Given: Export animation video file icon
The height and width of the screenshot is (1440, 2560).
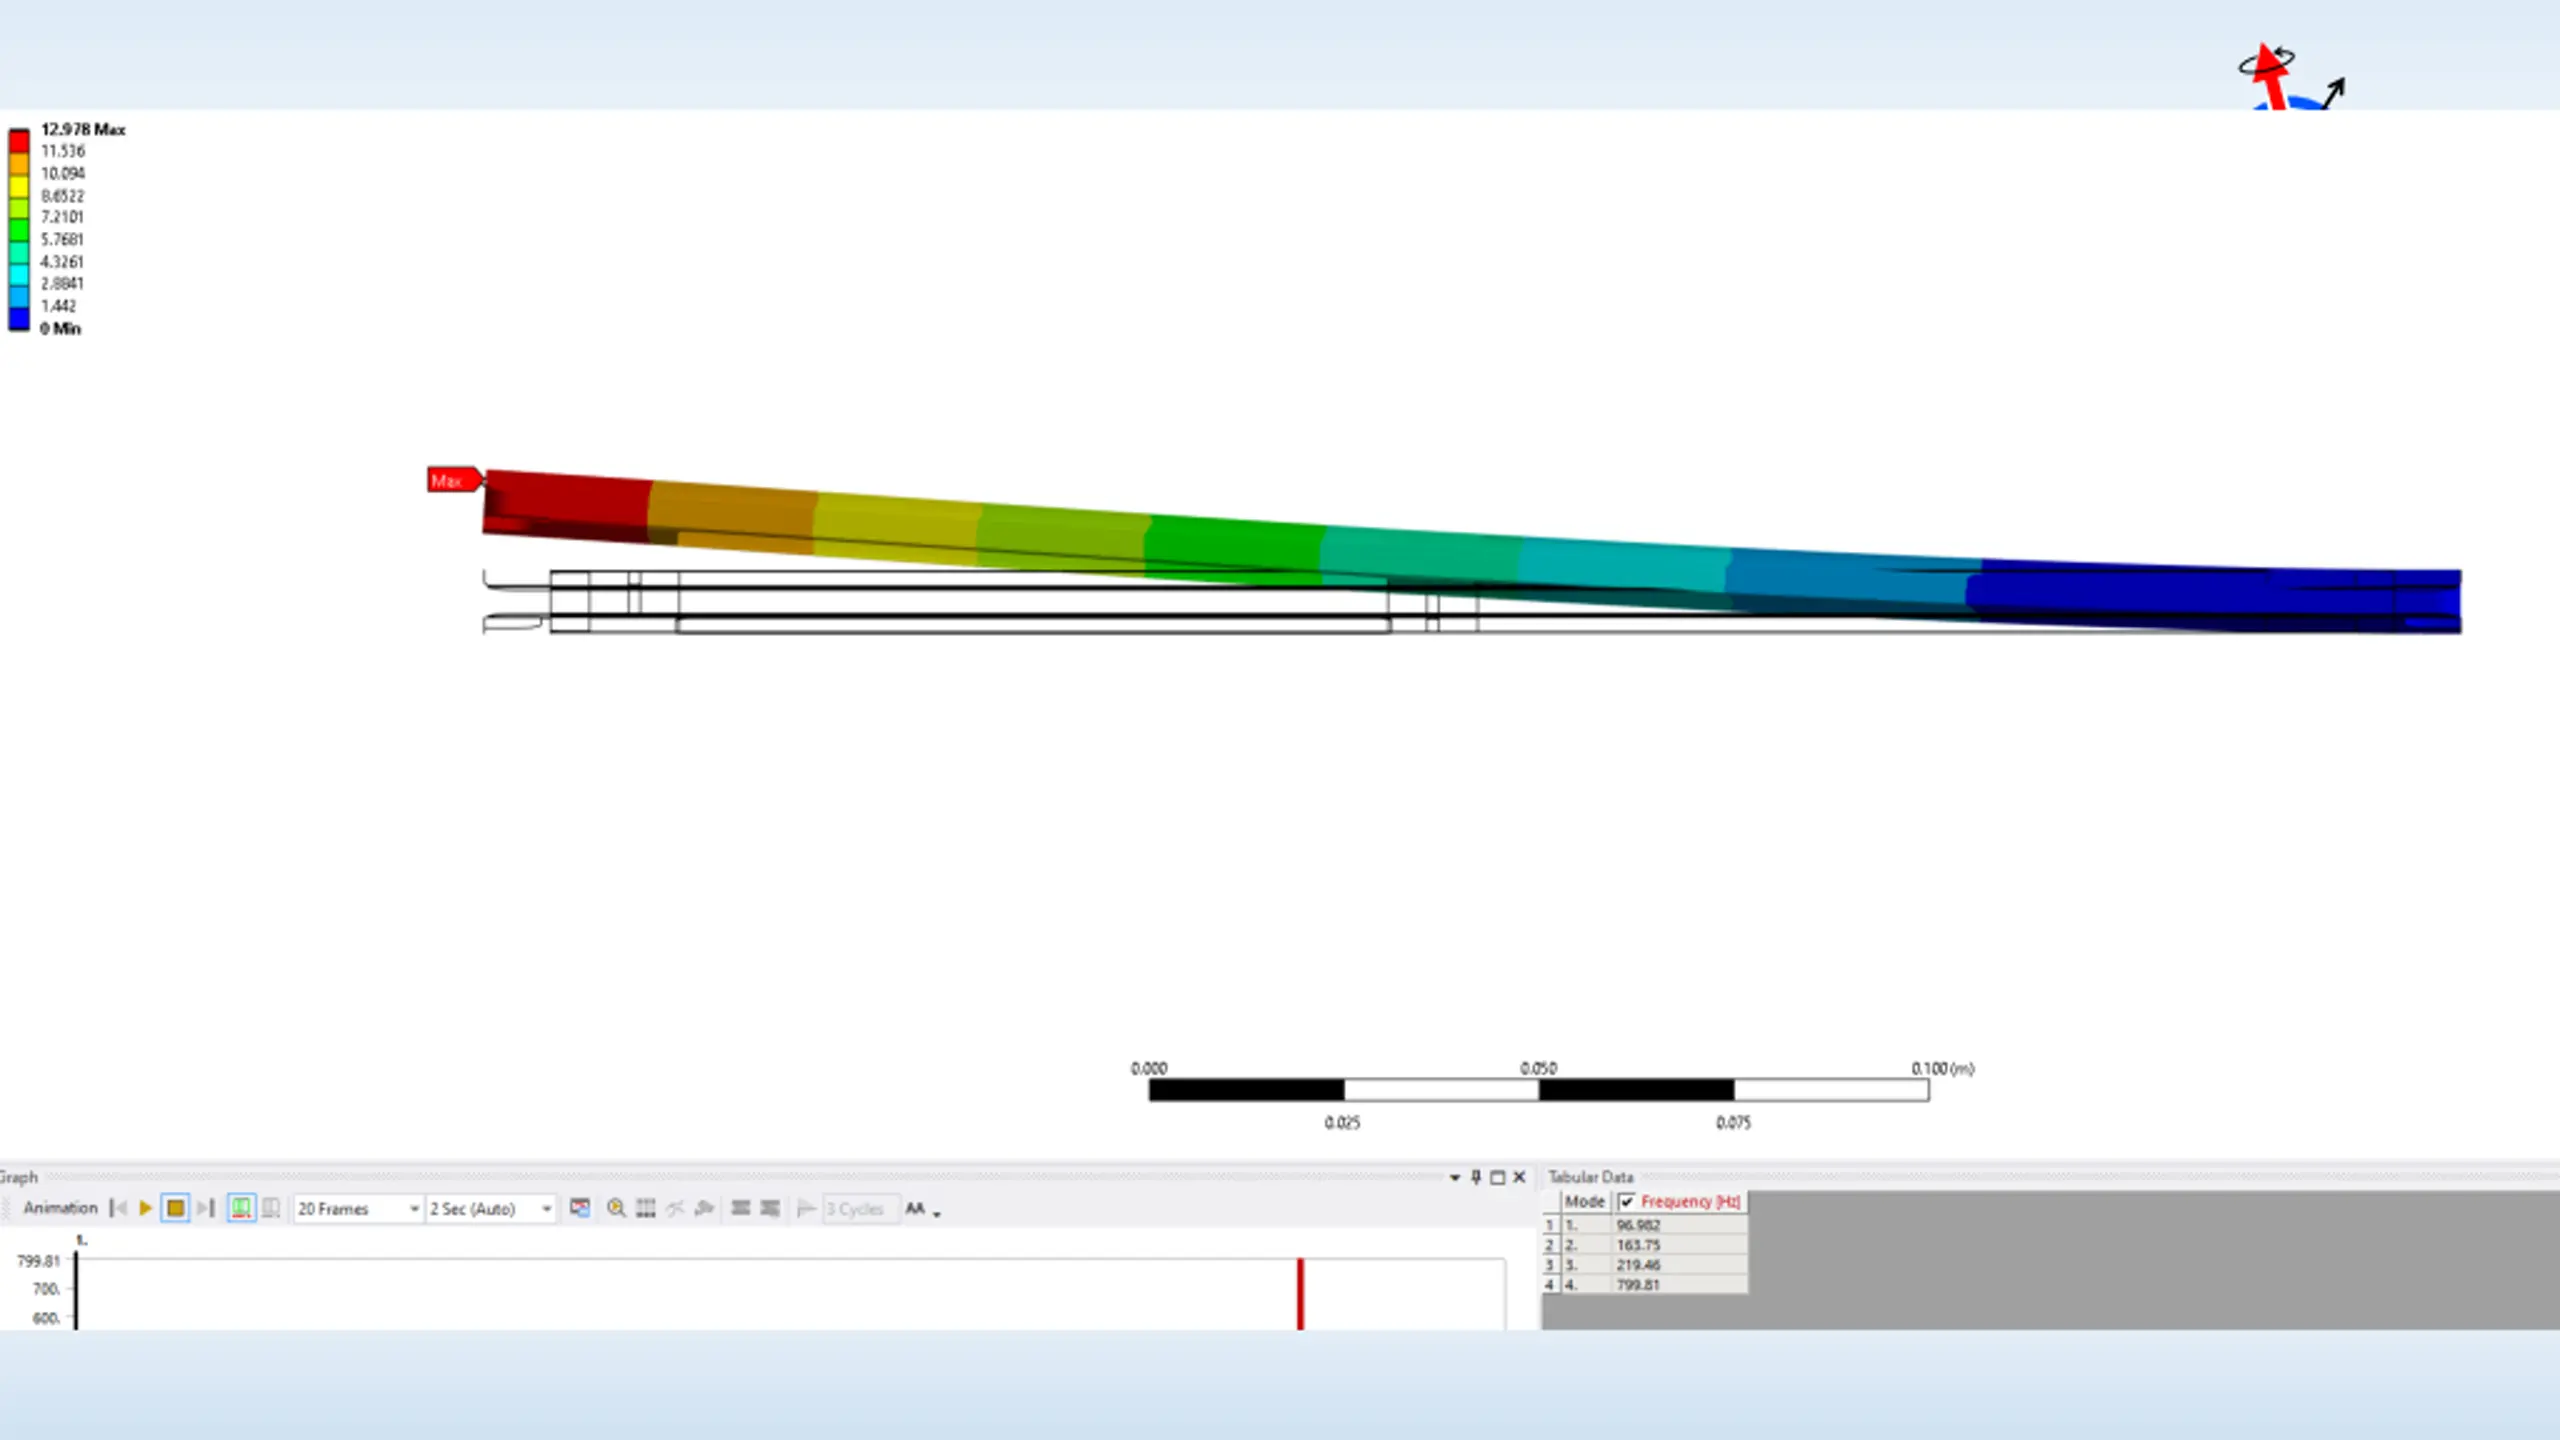Looking at the screenshot, I should (580, 1208).
